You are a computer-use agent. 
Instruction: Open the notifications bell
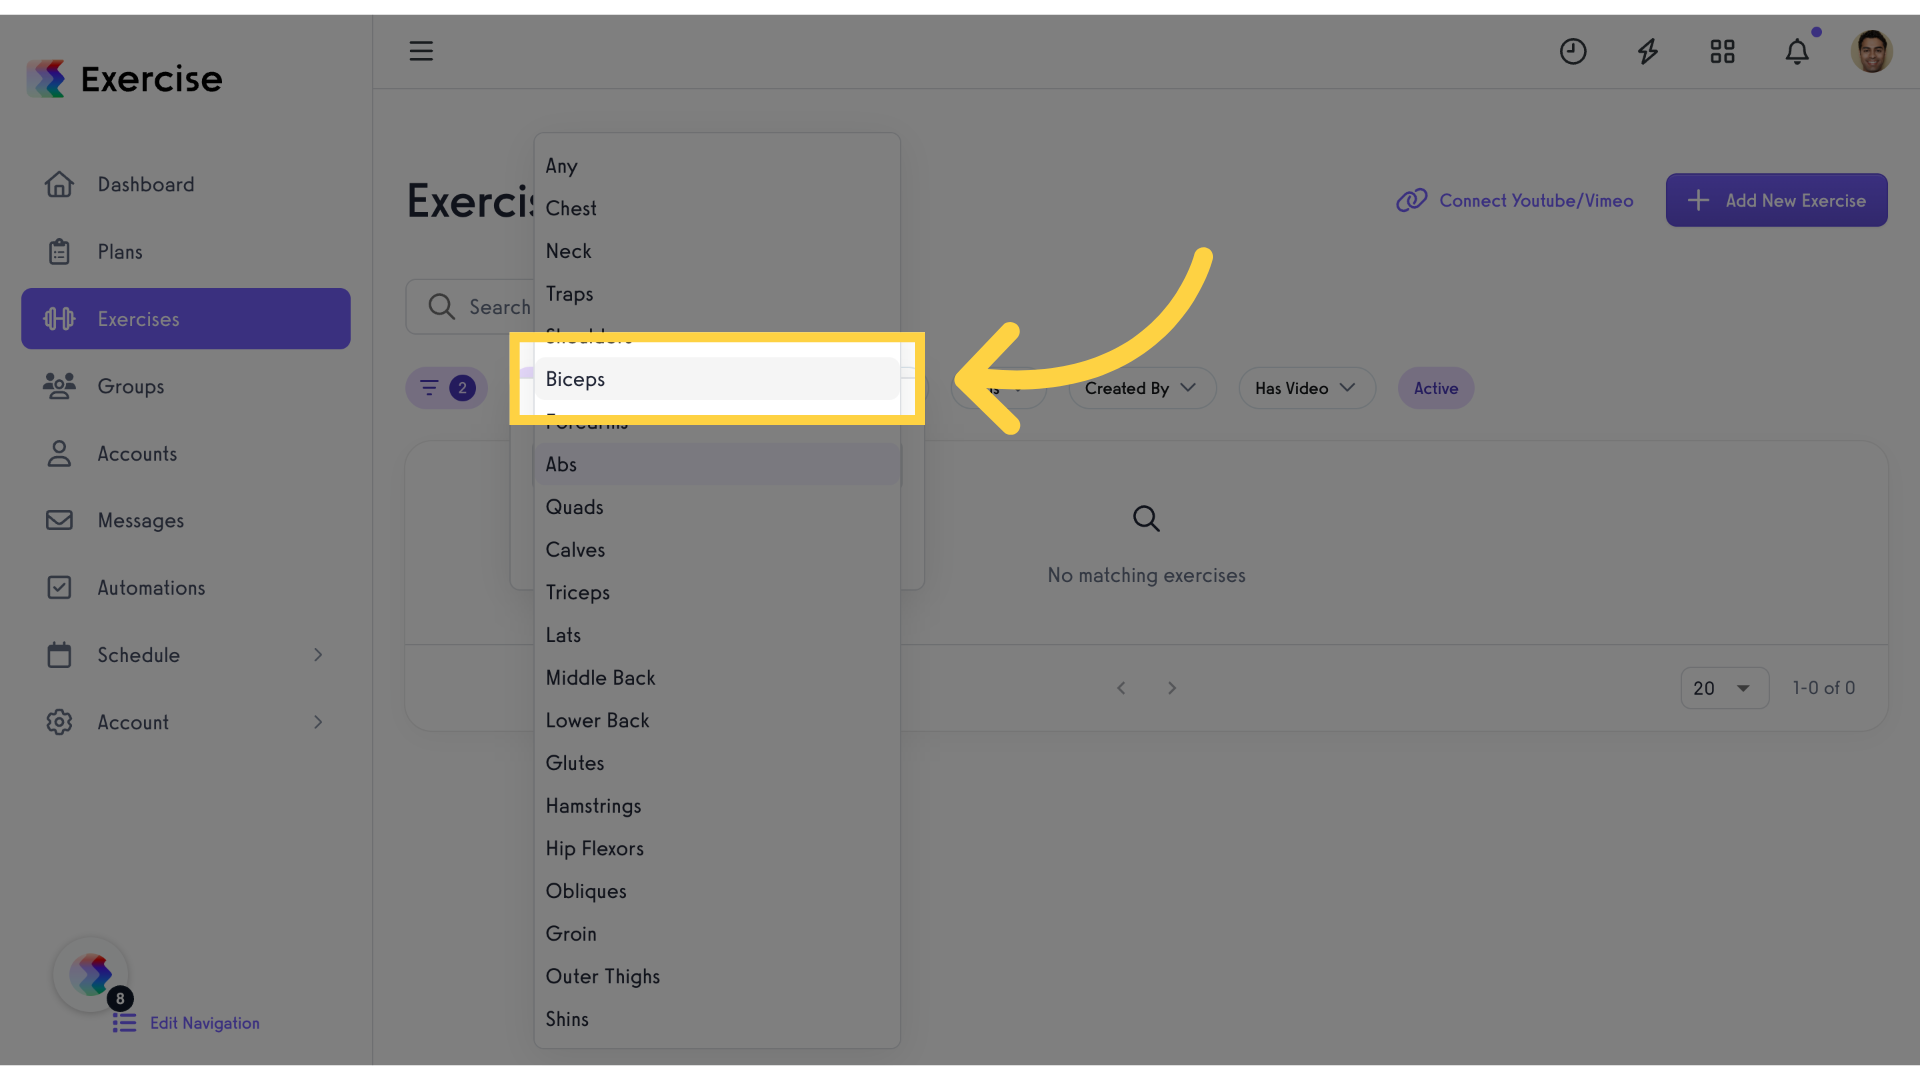point(1797,51)
